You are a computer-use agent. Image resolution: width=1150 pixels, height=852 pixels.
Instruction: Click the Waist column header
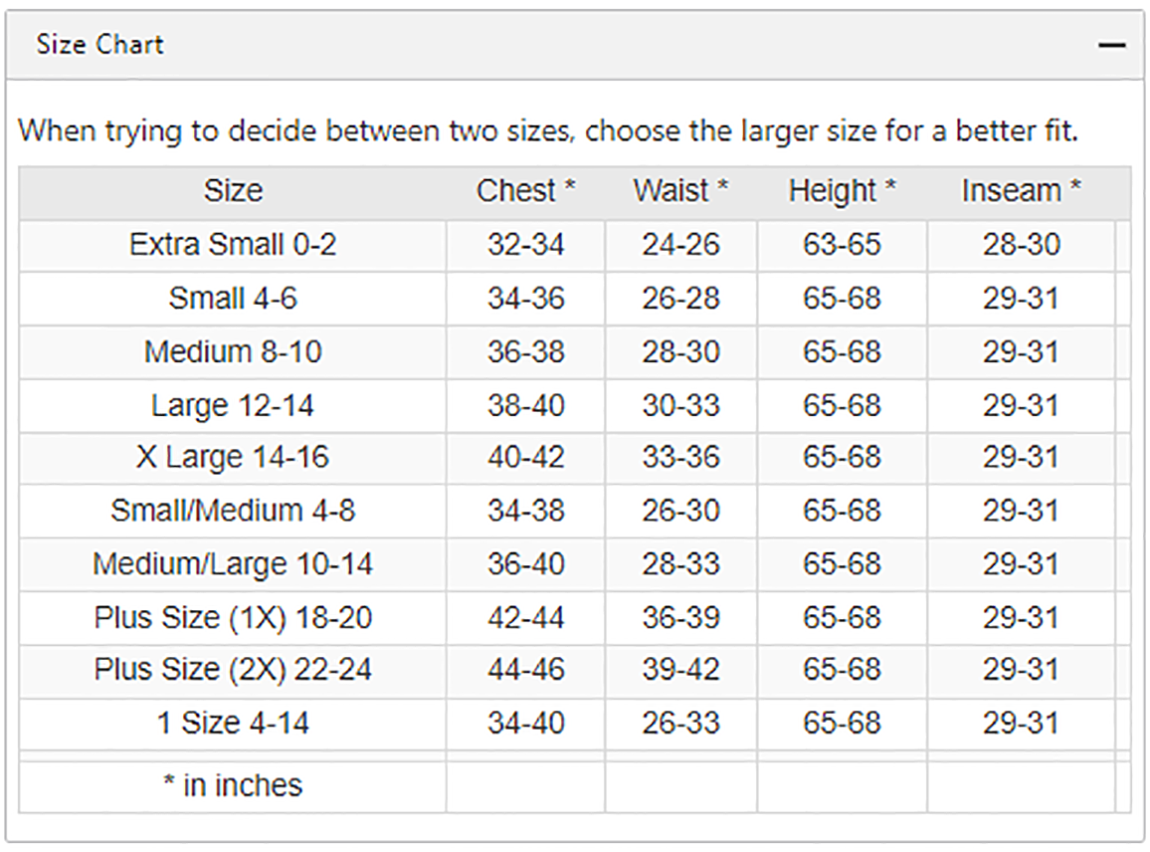[681, 191]
